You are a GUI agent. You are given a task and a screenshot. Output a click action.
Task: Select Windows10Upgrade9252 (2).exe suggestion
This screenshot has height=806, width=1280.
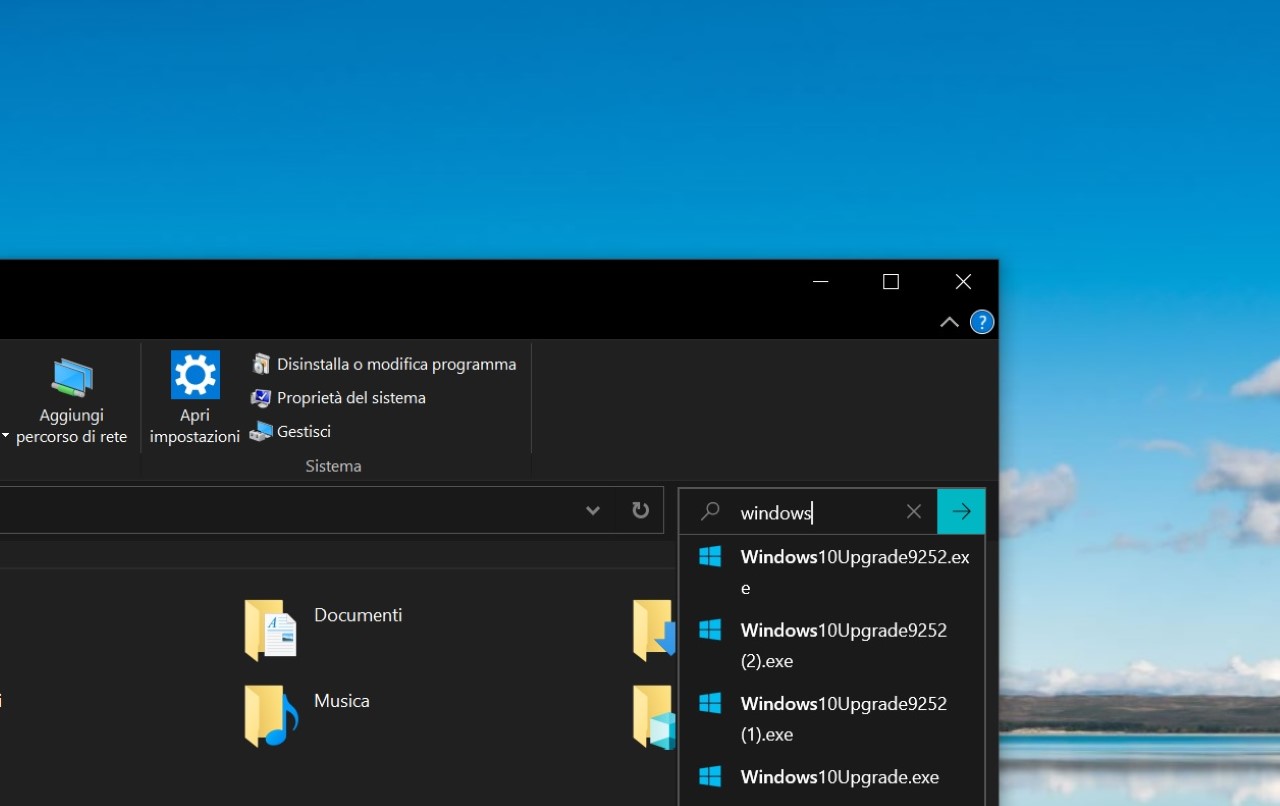(832, 645)
